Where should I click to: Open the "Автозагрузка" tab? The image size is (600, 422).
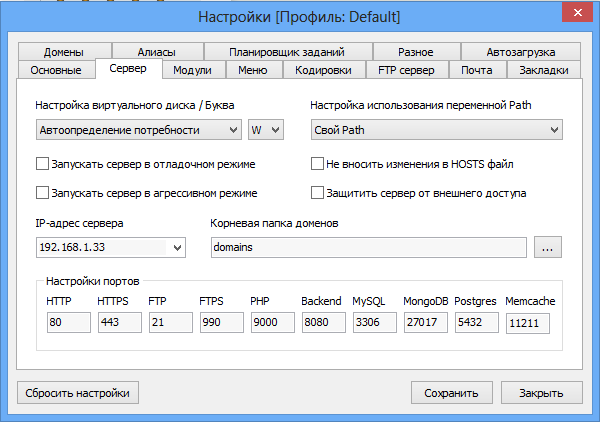click(520, 52)
